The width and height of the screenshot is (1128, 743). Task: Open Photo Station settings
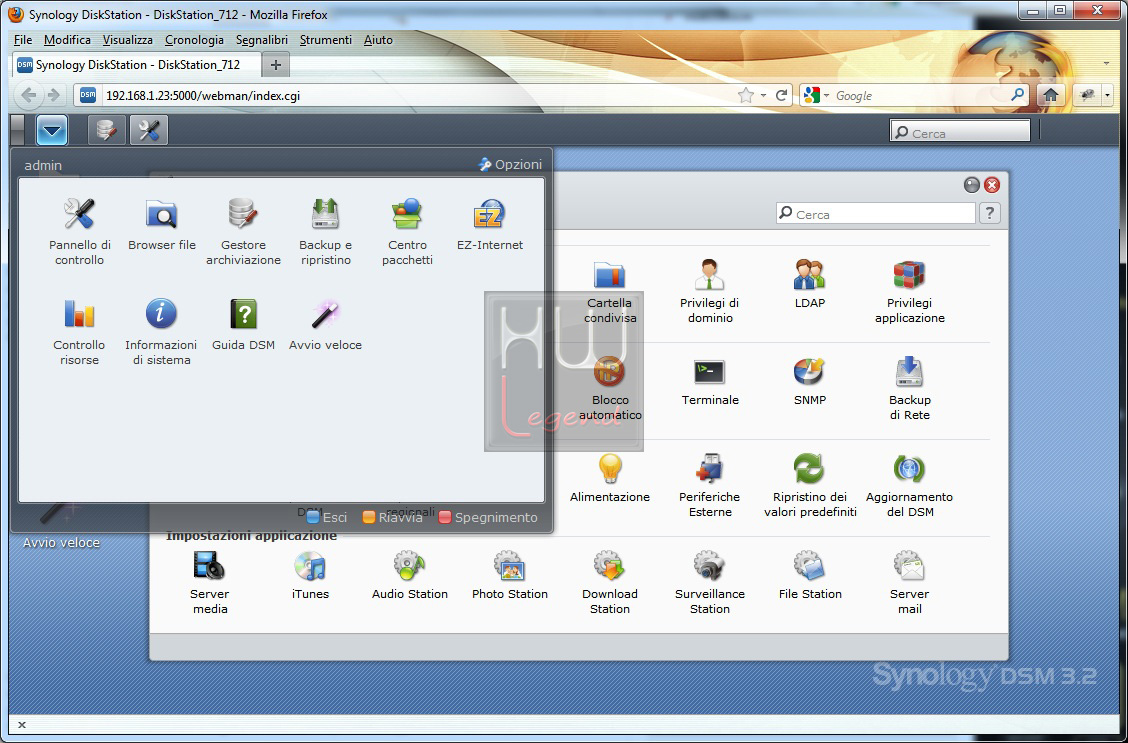point(509,575)
